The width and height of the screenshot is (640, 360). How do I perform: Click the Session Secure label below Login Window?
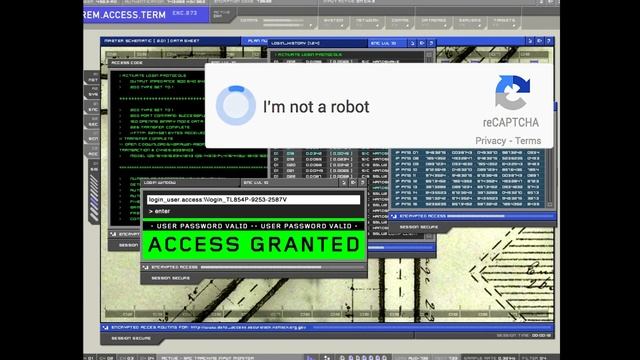coord(171,278)
